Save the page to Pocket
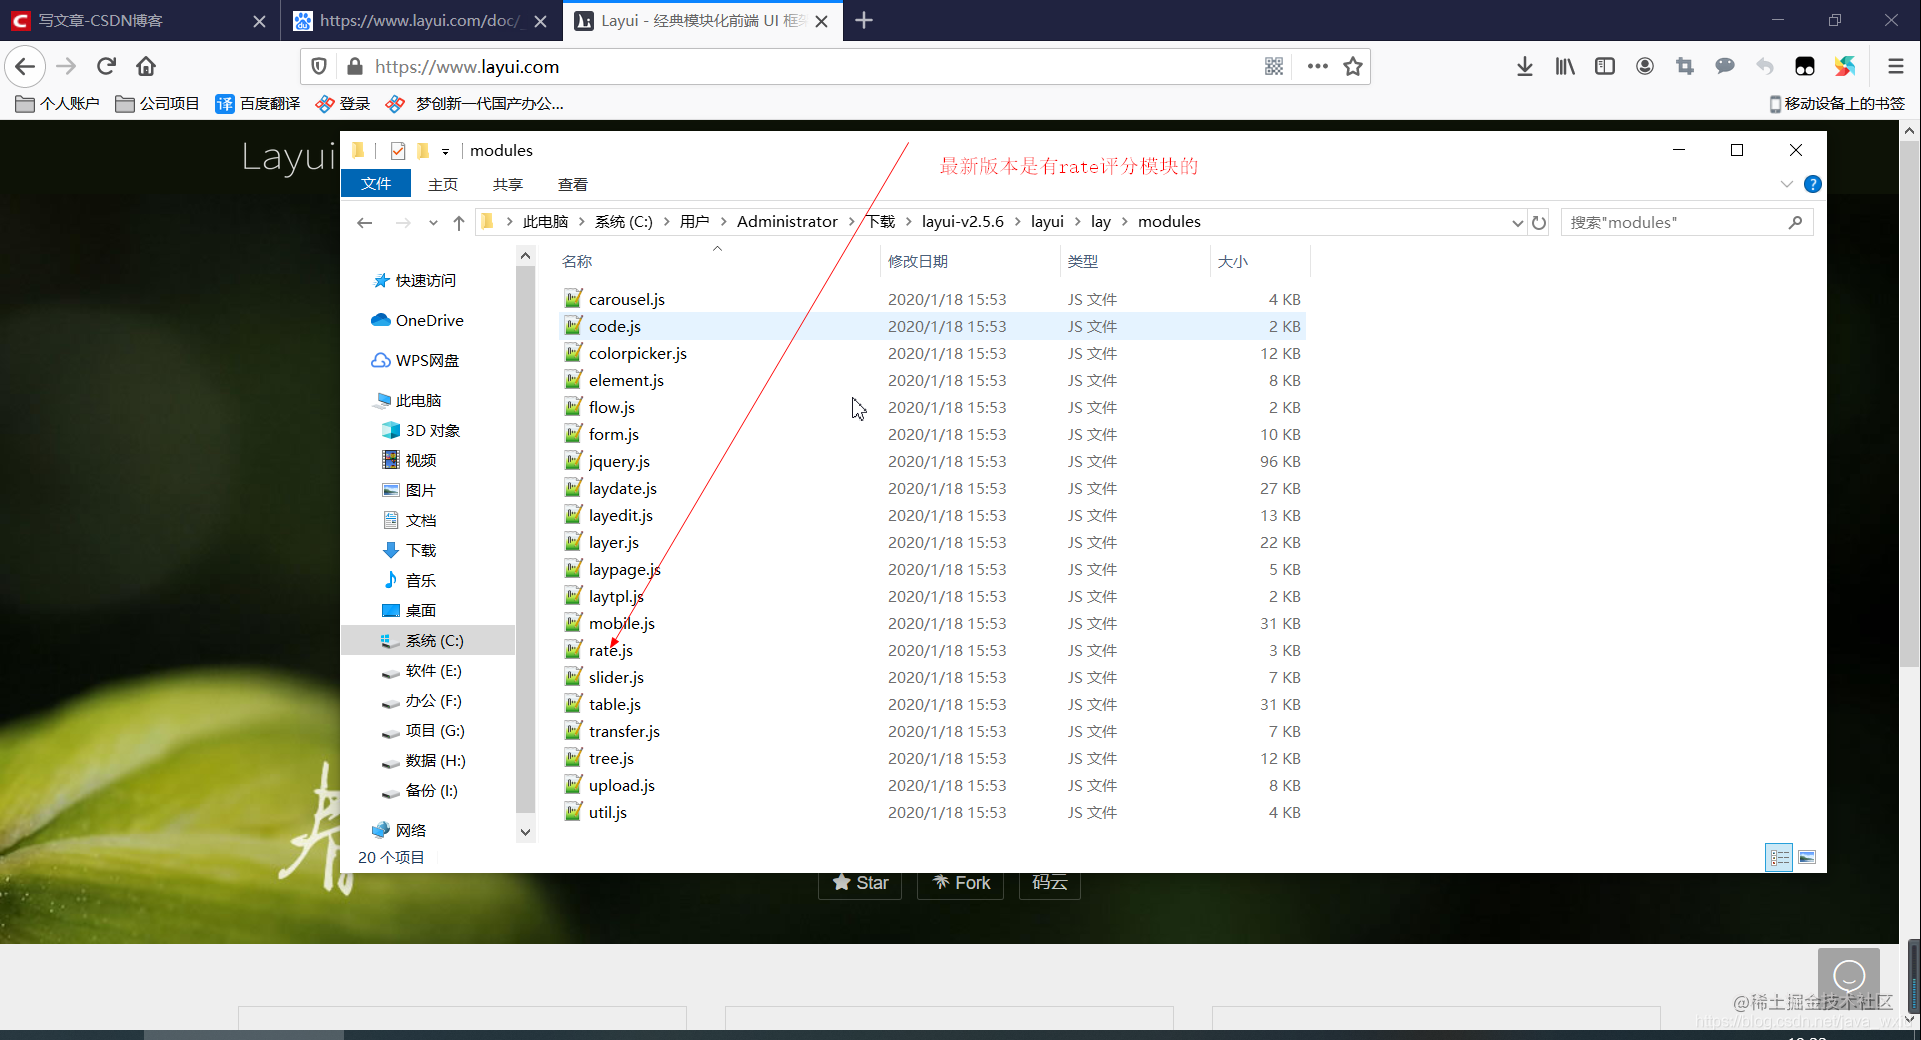 1805,66
